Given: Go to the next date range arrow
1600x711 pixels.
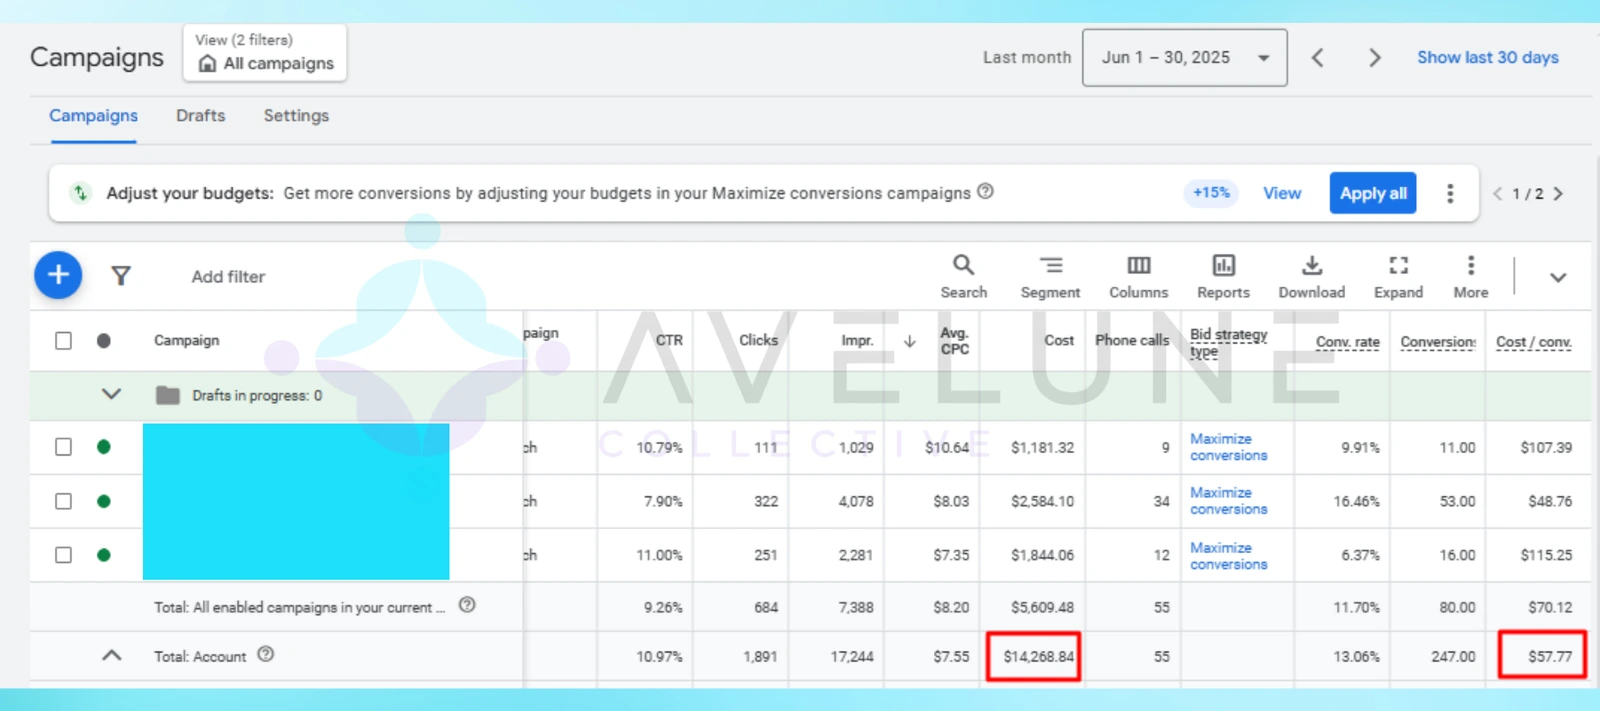Looking at the screenshot, I should pyautogui.click(x=1374, y=58).
